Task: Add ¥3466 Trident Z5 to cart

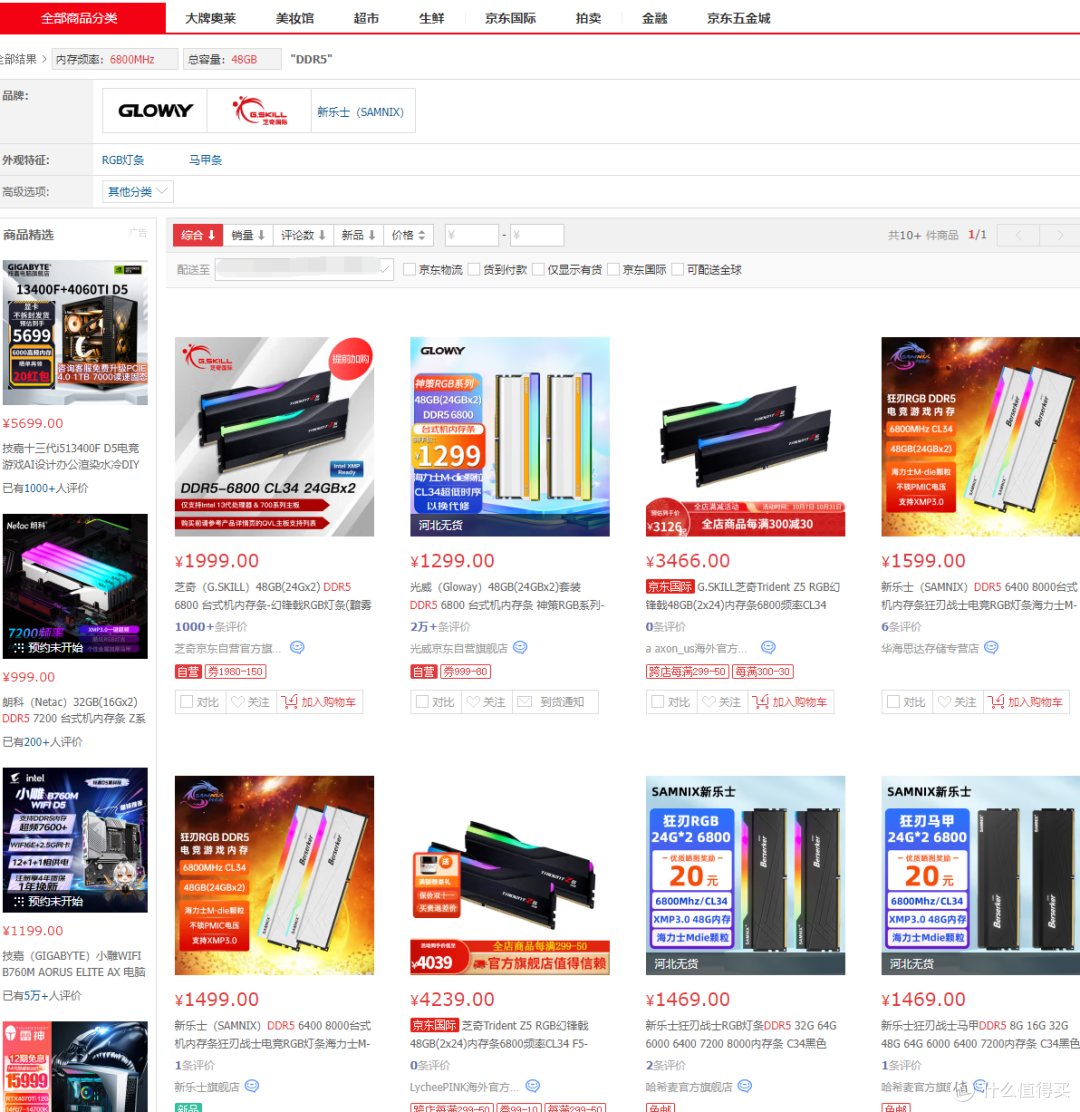Action: coord(790,701)
